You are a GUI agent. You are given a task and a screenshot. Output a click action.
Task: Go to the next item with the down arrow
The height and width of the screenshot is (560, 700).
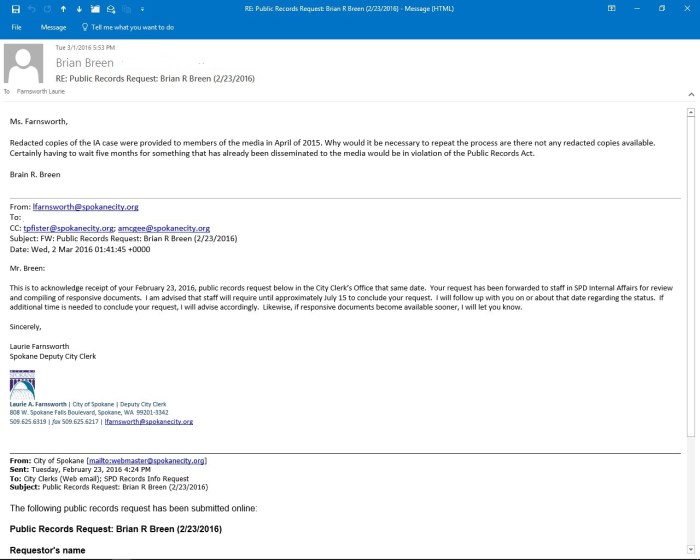[x=79, y=9]
